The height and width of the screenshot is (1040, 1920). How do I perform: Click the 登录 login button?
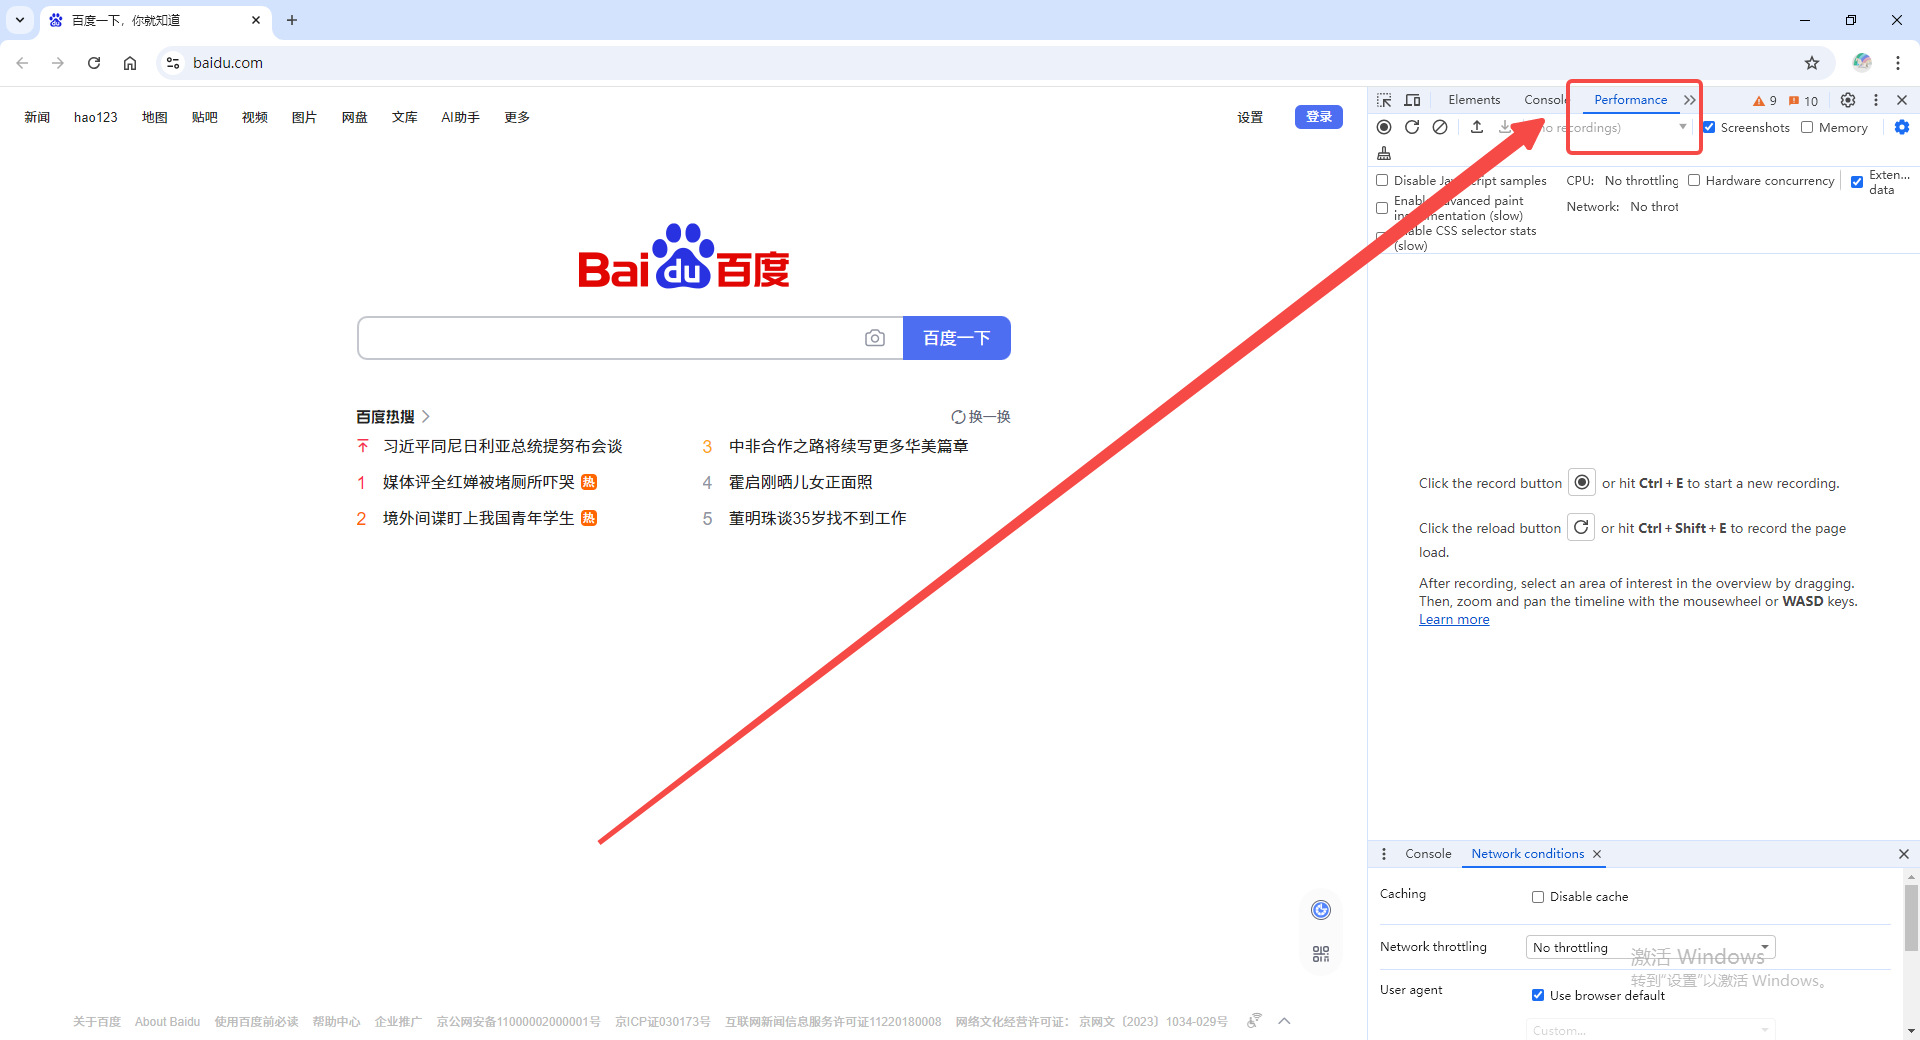click(x=1318, y=117)
